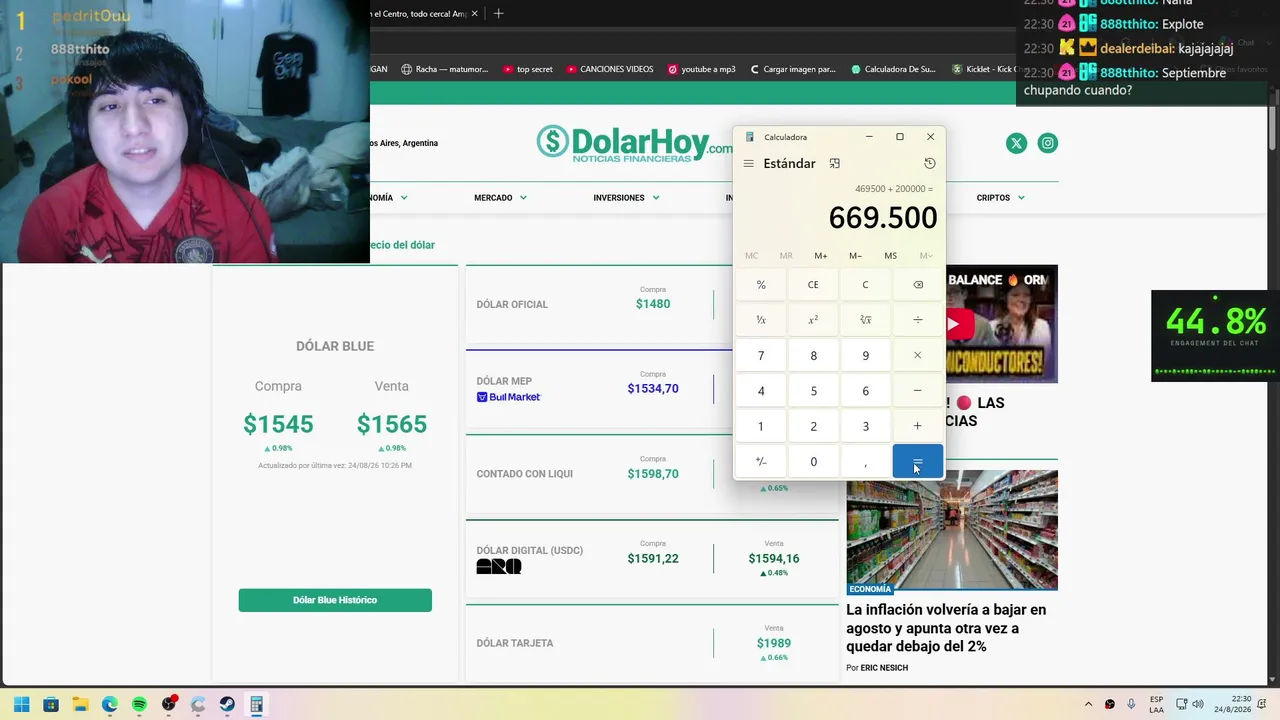Image resolution: width=1280 pixels, height=720 pixels.
Task: Click the plus key in Calculator
Action: tap(918, 426)
